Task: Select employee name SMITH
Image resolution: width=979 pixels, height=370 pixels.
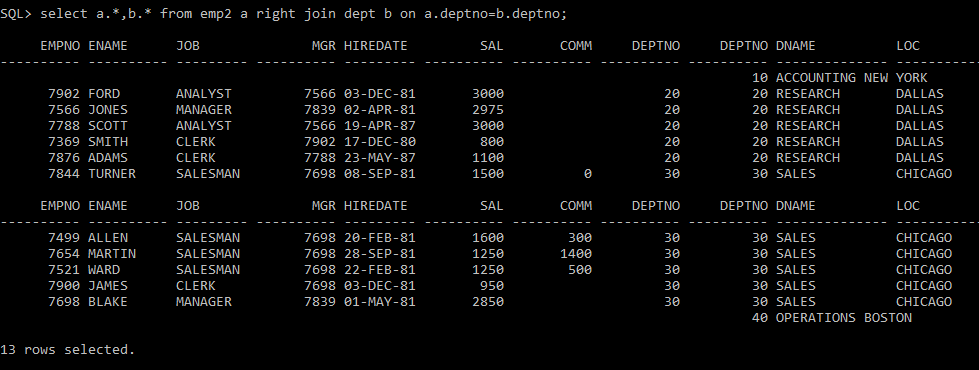Action: click(107, 142)
